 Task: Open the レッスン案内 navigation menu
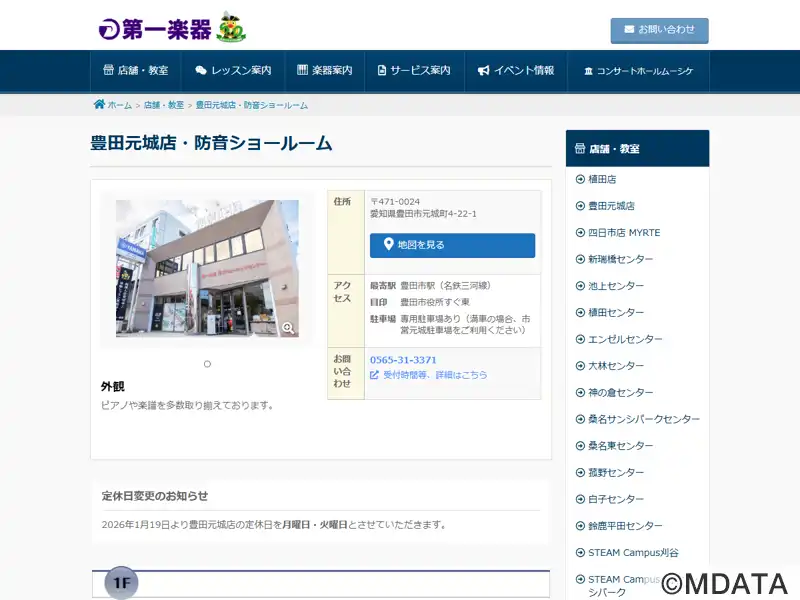(x=233, y=71)
